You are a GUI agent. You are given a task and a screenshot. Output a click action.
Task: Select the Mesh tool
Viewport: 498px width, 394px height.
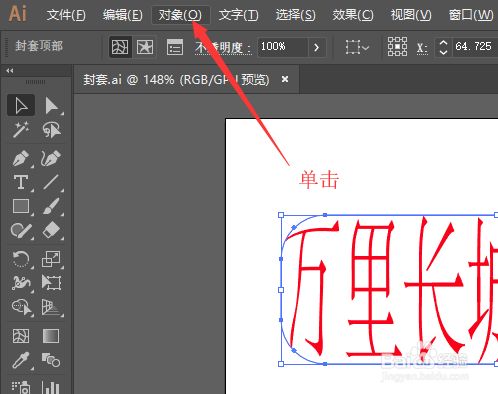tap(21, 336)
